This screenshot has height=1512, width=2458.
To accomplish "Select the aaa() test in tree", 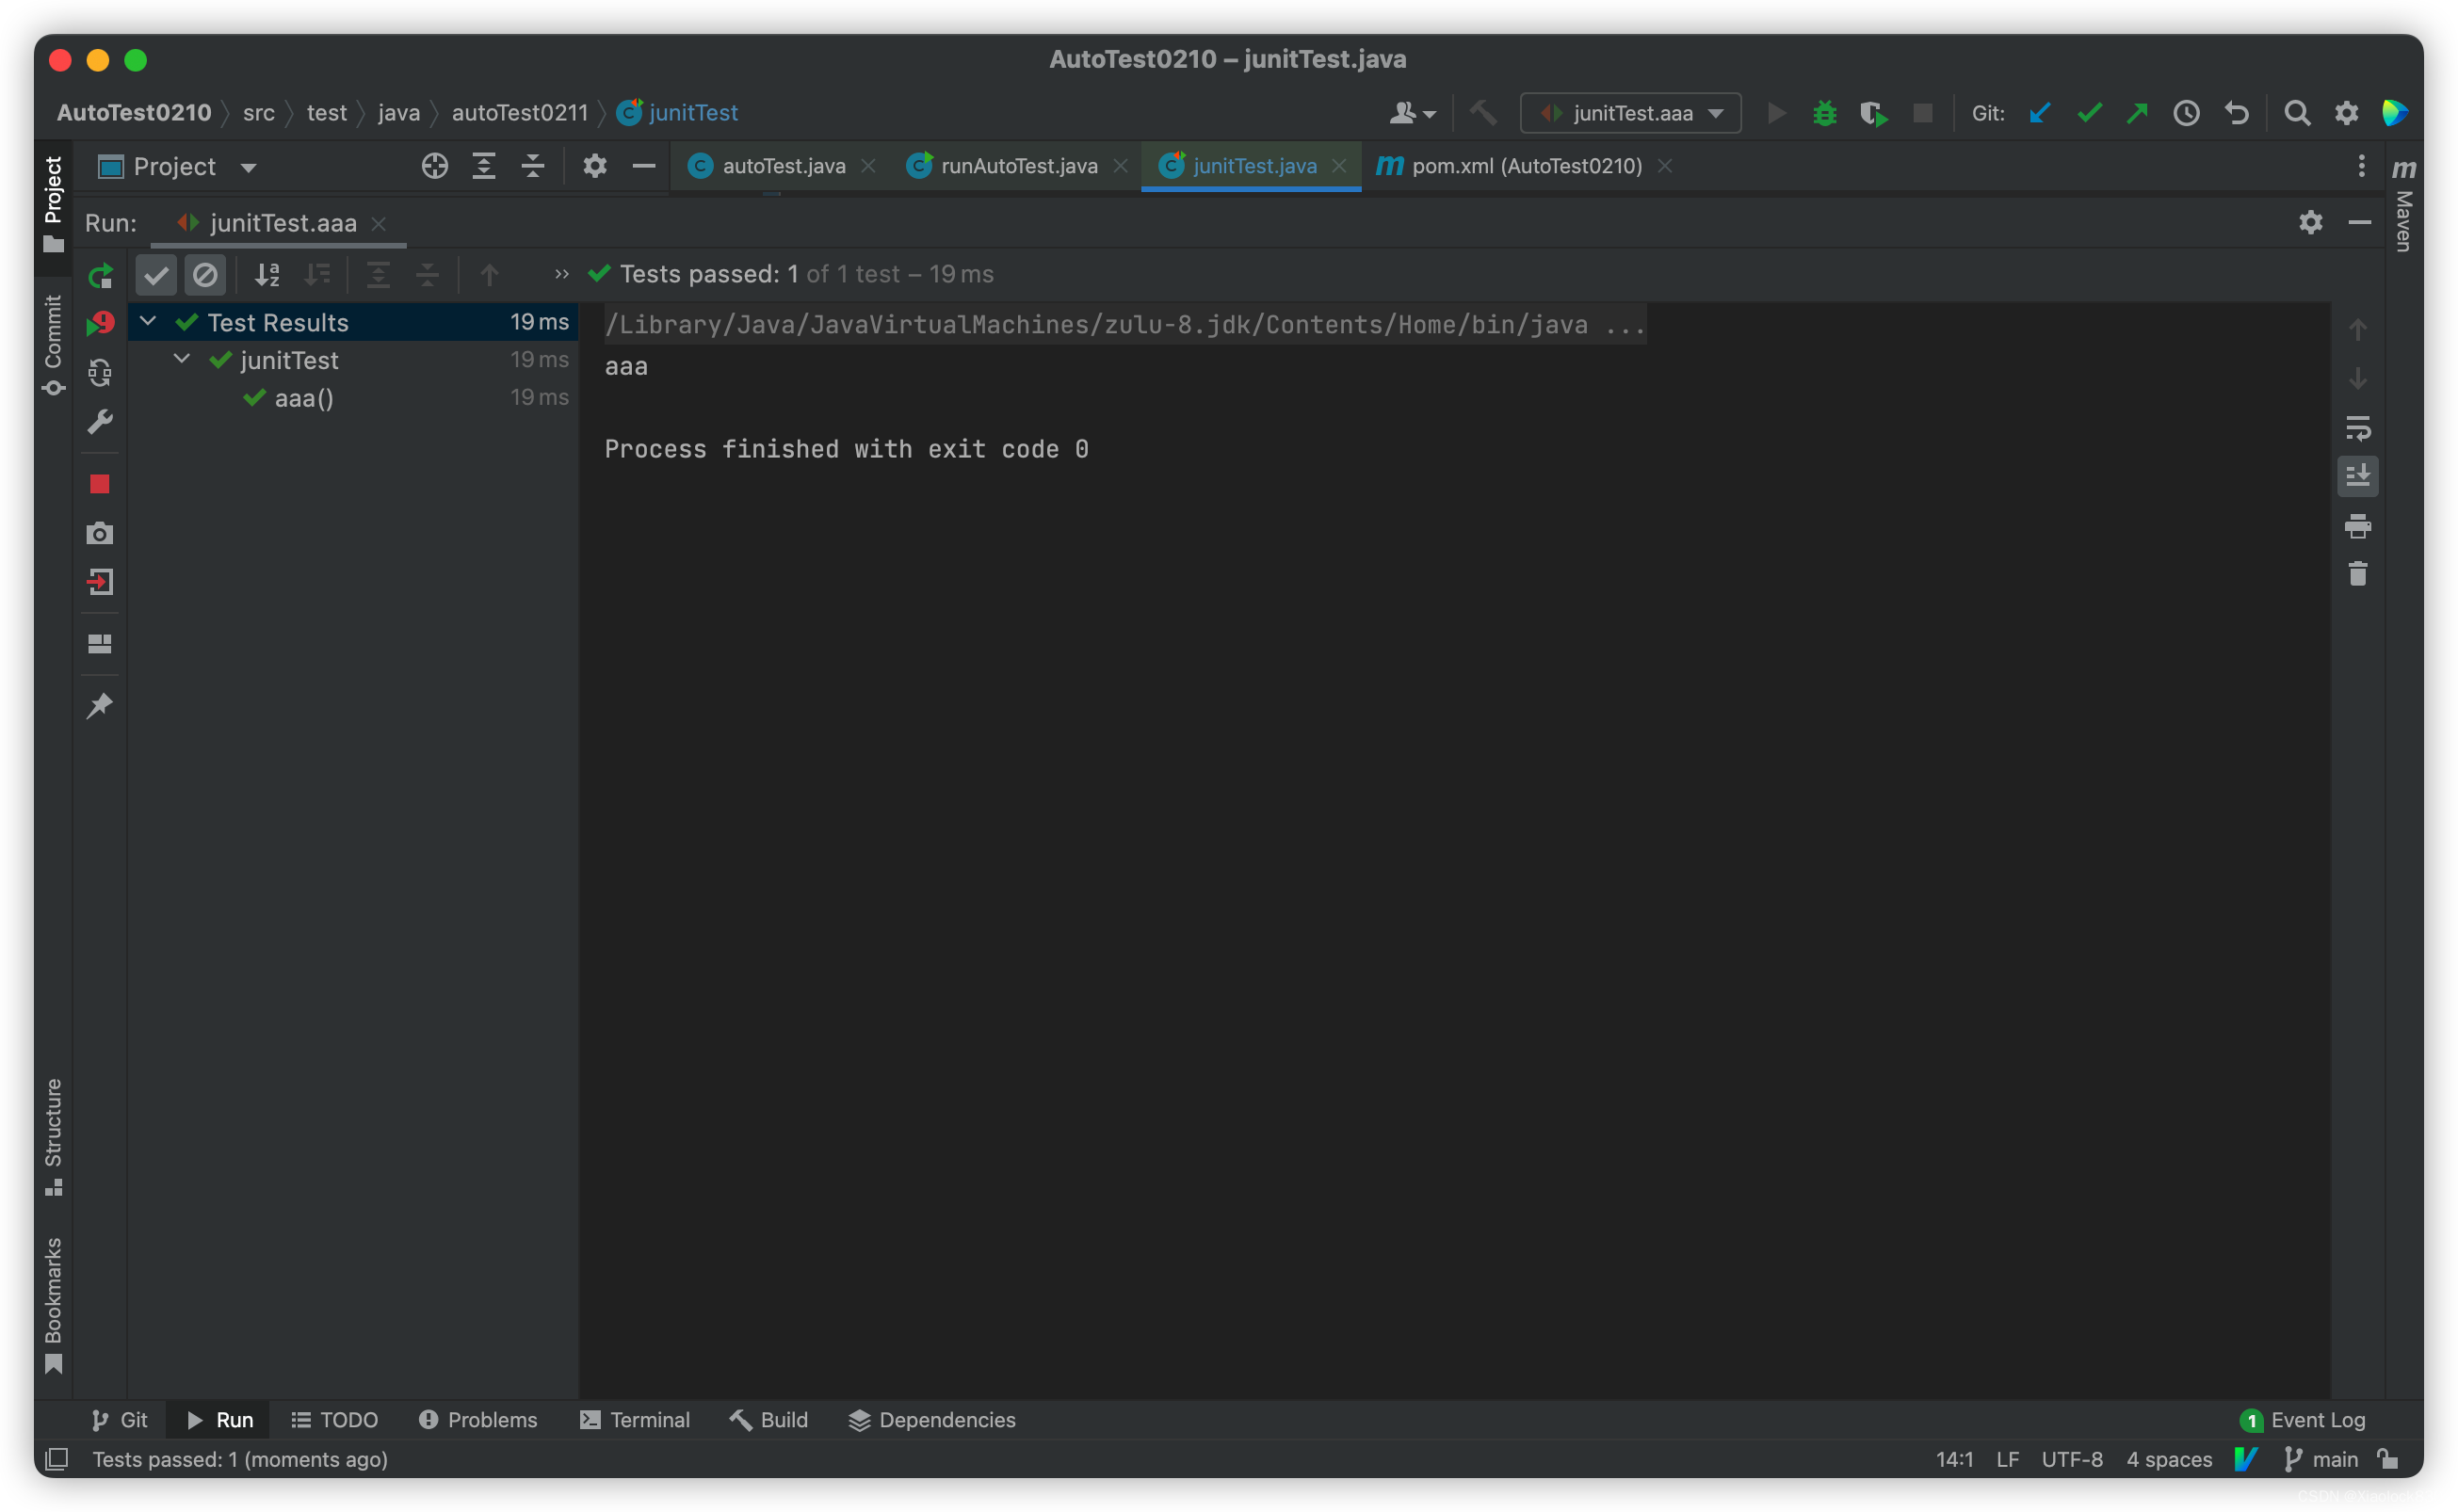I will click(x=303, y=399).
